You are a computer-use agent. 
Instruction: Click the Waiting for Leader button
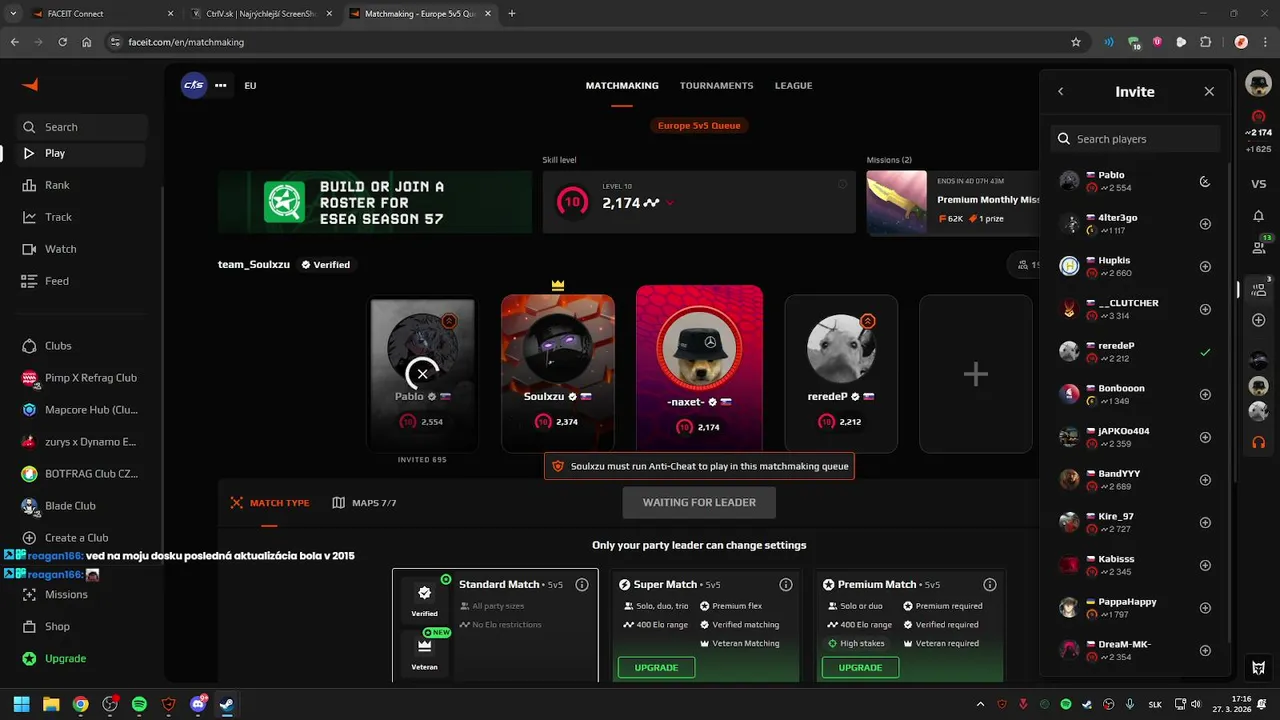pos(699,502)
